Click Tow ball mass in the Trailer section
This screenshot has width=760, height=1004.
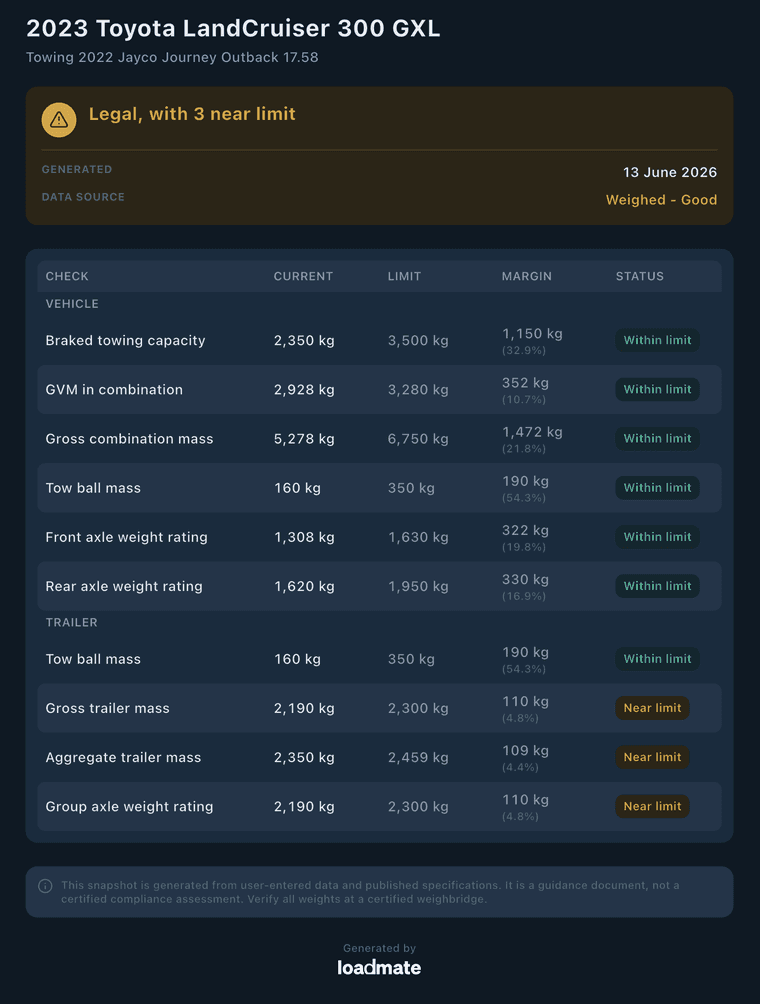click(x=93, y=659)
